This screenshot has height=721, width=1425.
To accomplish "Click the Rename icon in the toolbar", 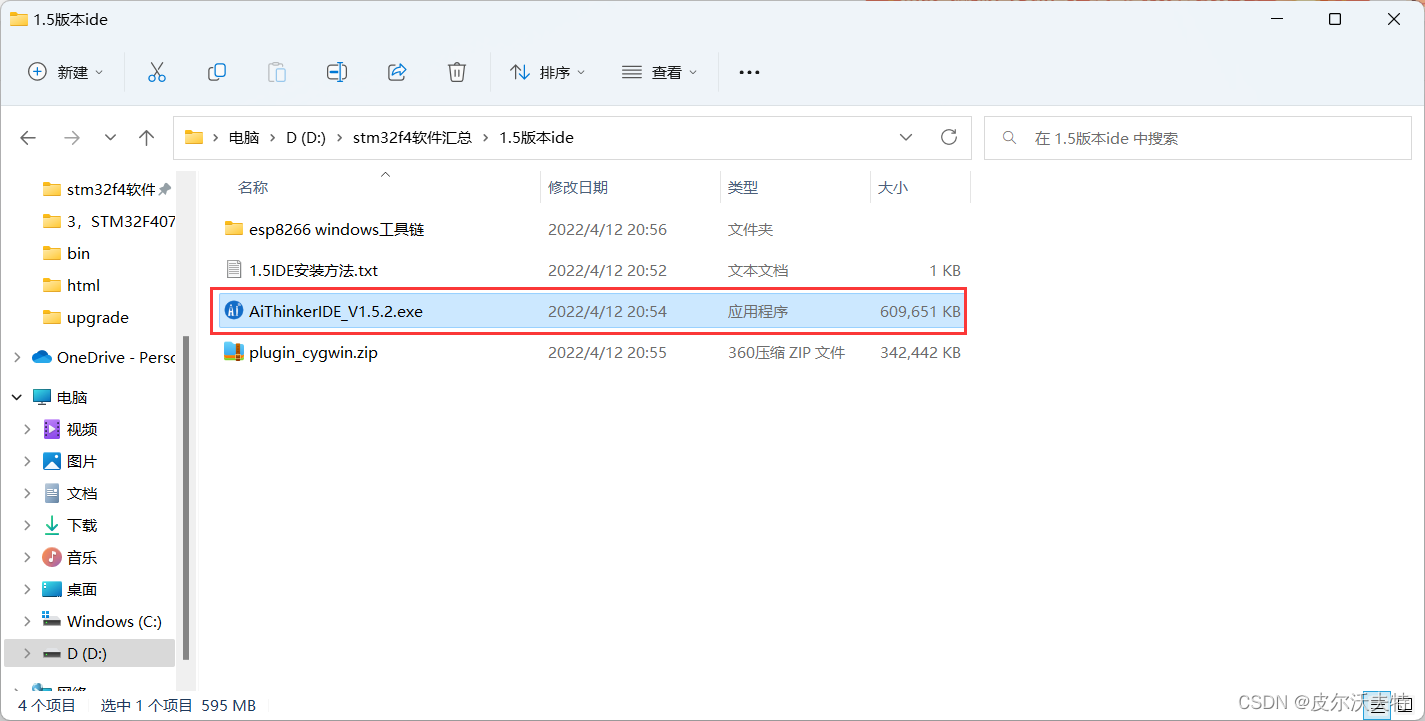I will [x=337, y=72].
